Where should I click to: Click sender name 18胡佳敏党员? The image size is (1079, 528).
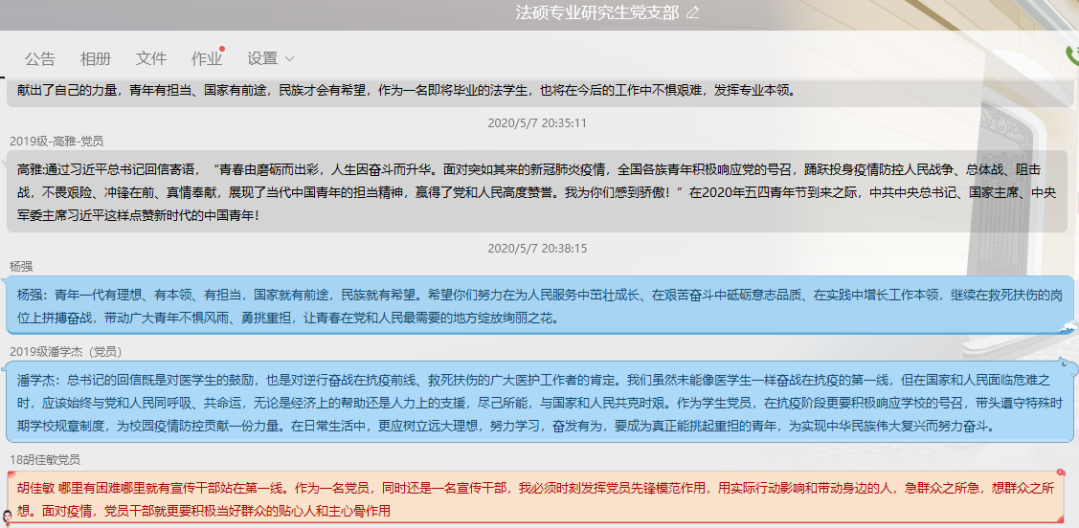45,459
